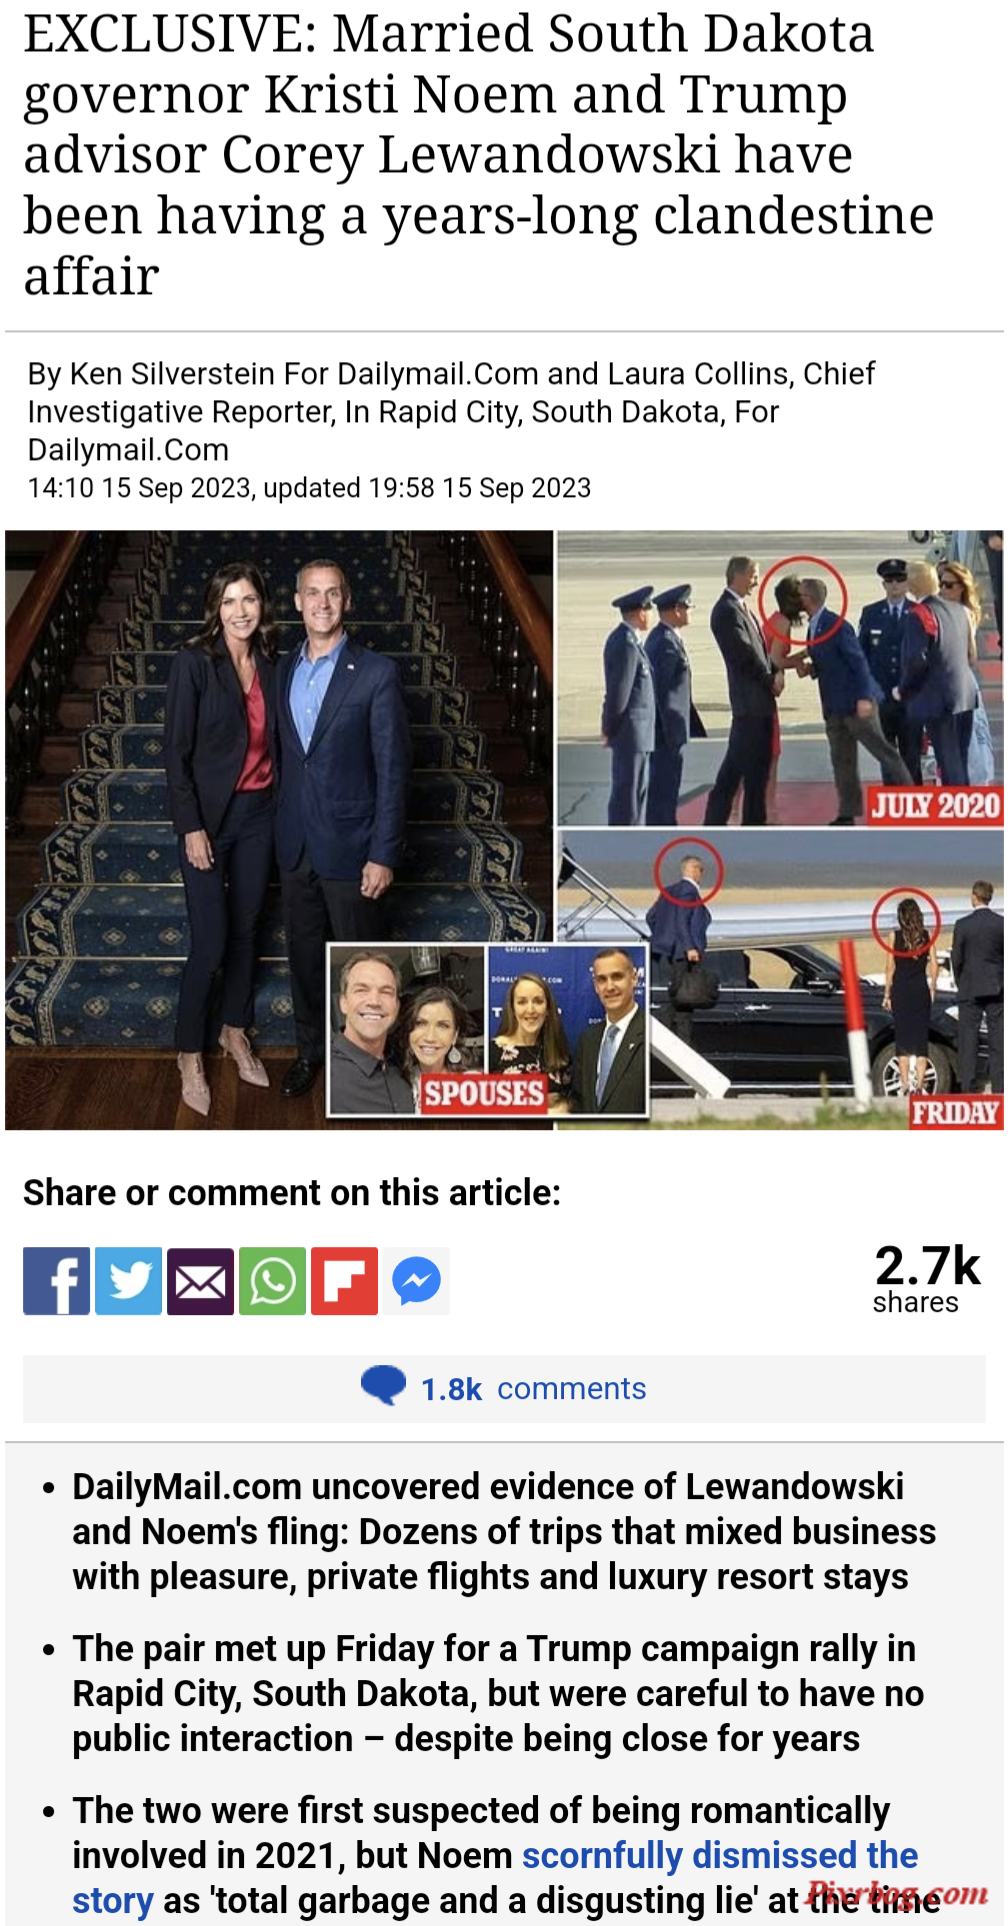The image size is (1008, 1926).
Task: Share article via Facebook Messenger
Action: 417,1281
